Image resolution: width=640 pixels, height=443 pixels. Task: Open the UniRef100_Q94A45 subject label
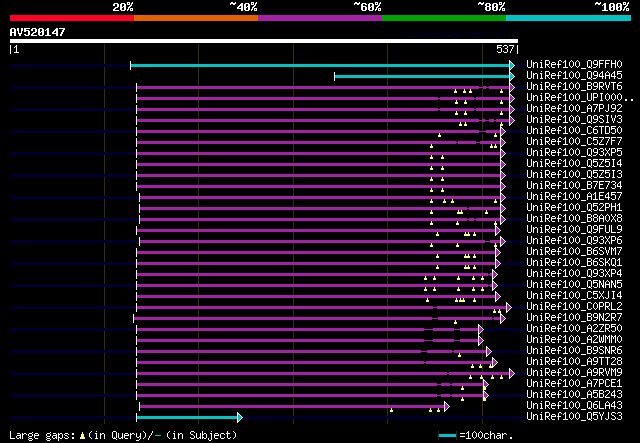[574, 76]
